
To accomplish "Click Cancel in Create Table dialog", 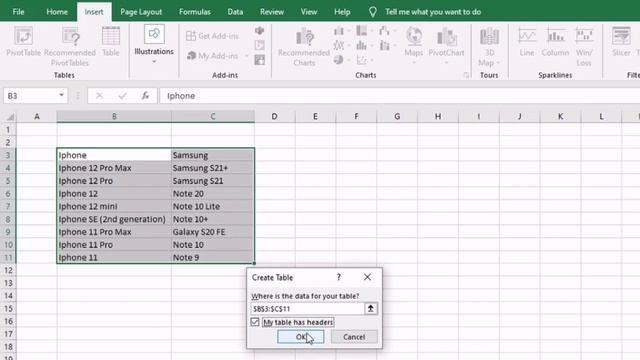I will tap(354, 337).
